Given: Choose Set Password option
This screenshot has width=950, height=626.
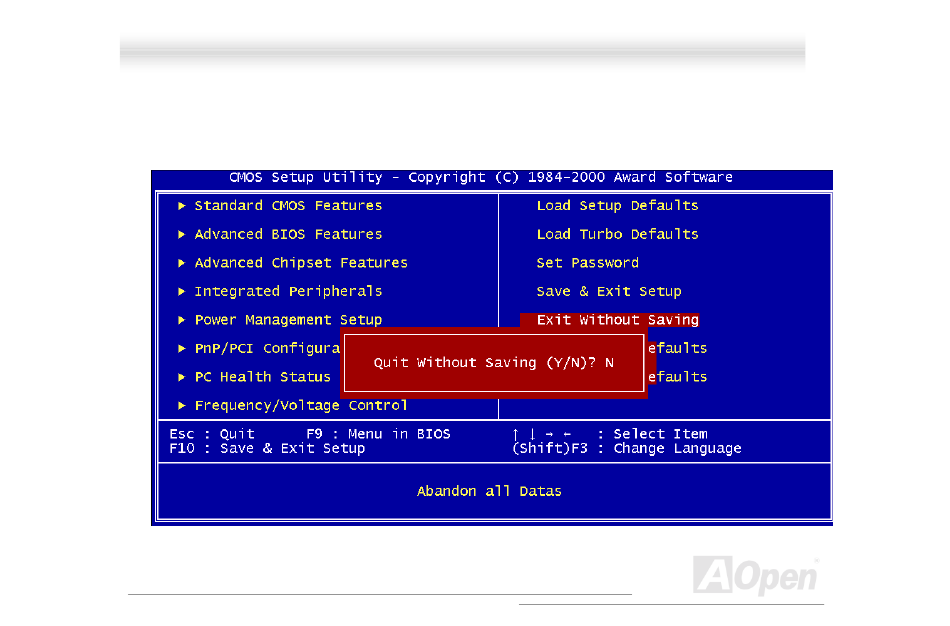Looking at the screenshot, I should tap(588, 263).
